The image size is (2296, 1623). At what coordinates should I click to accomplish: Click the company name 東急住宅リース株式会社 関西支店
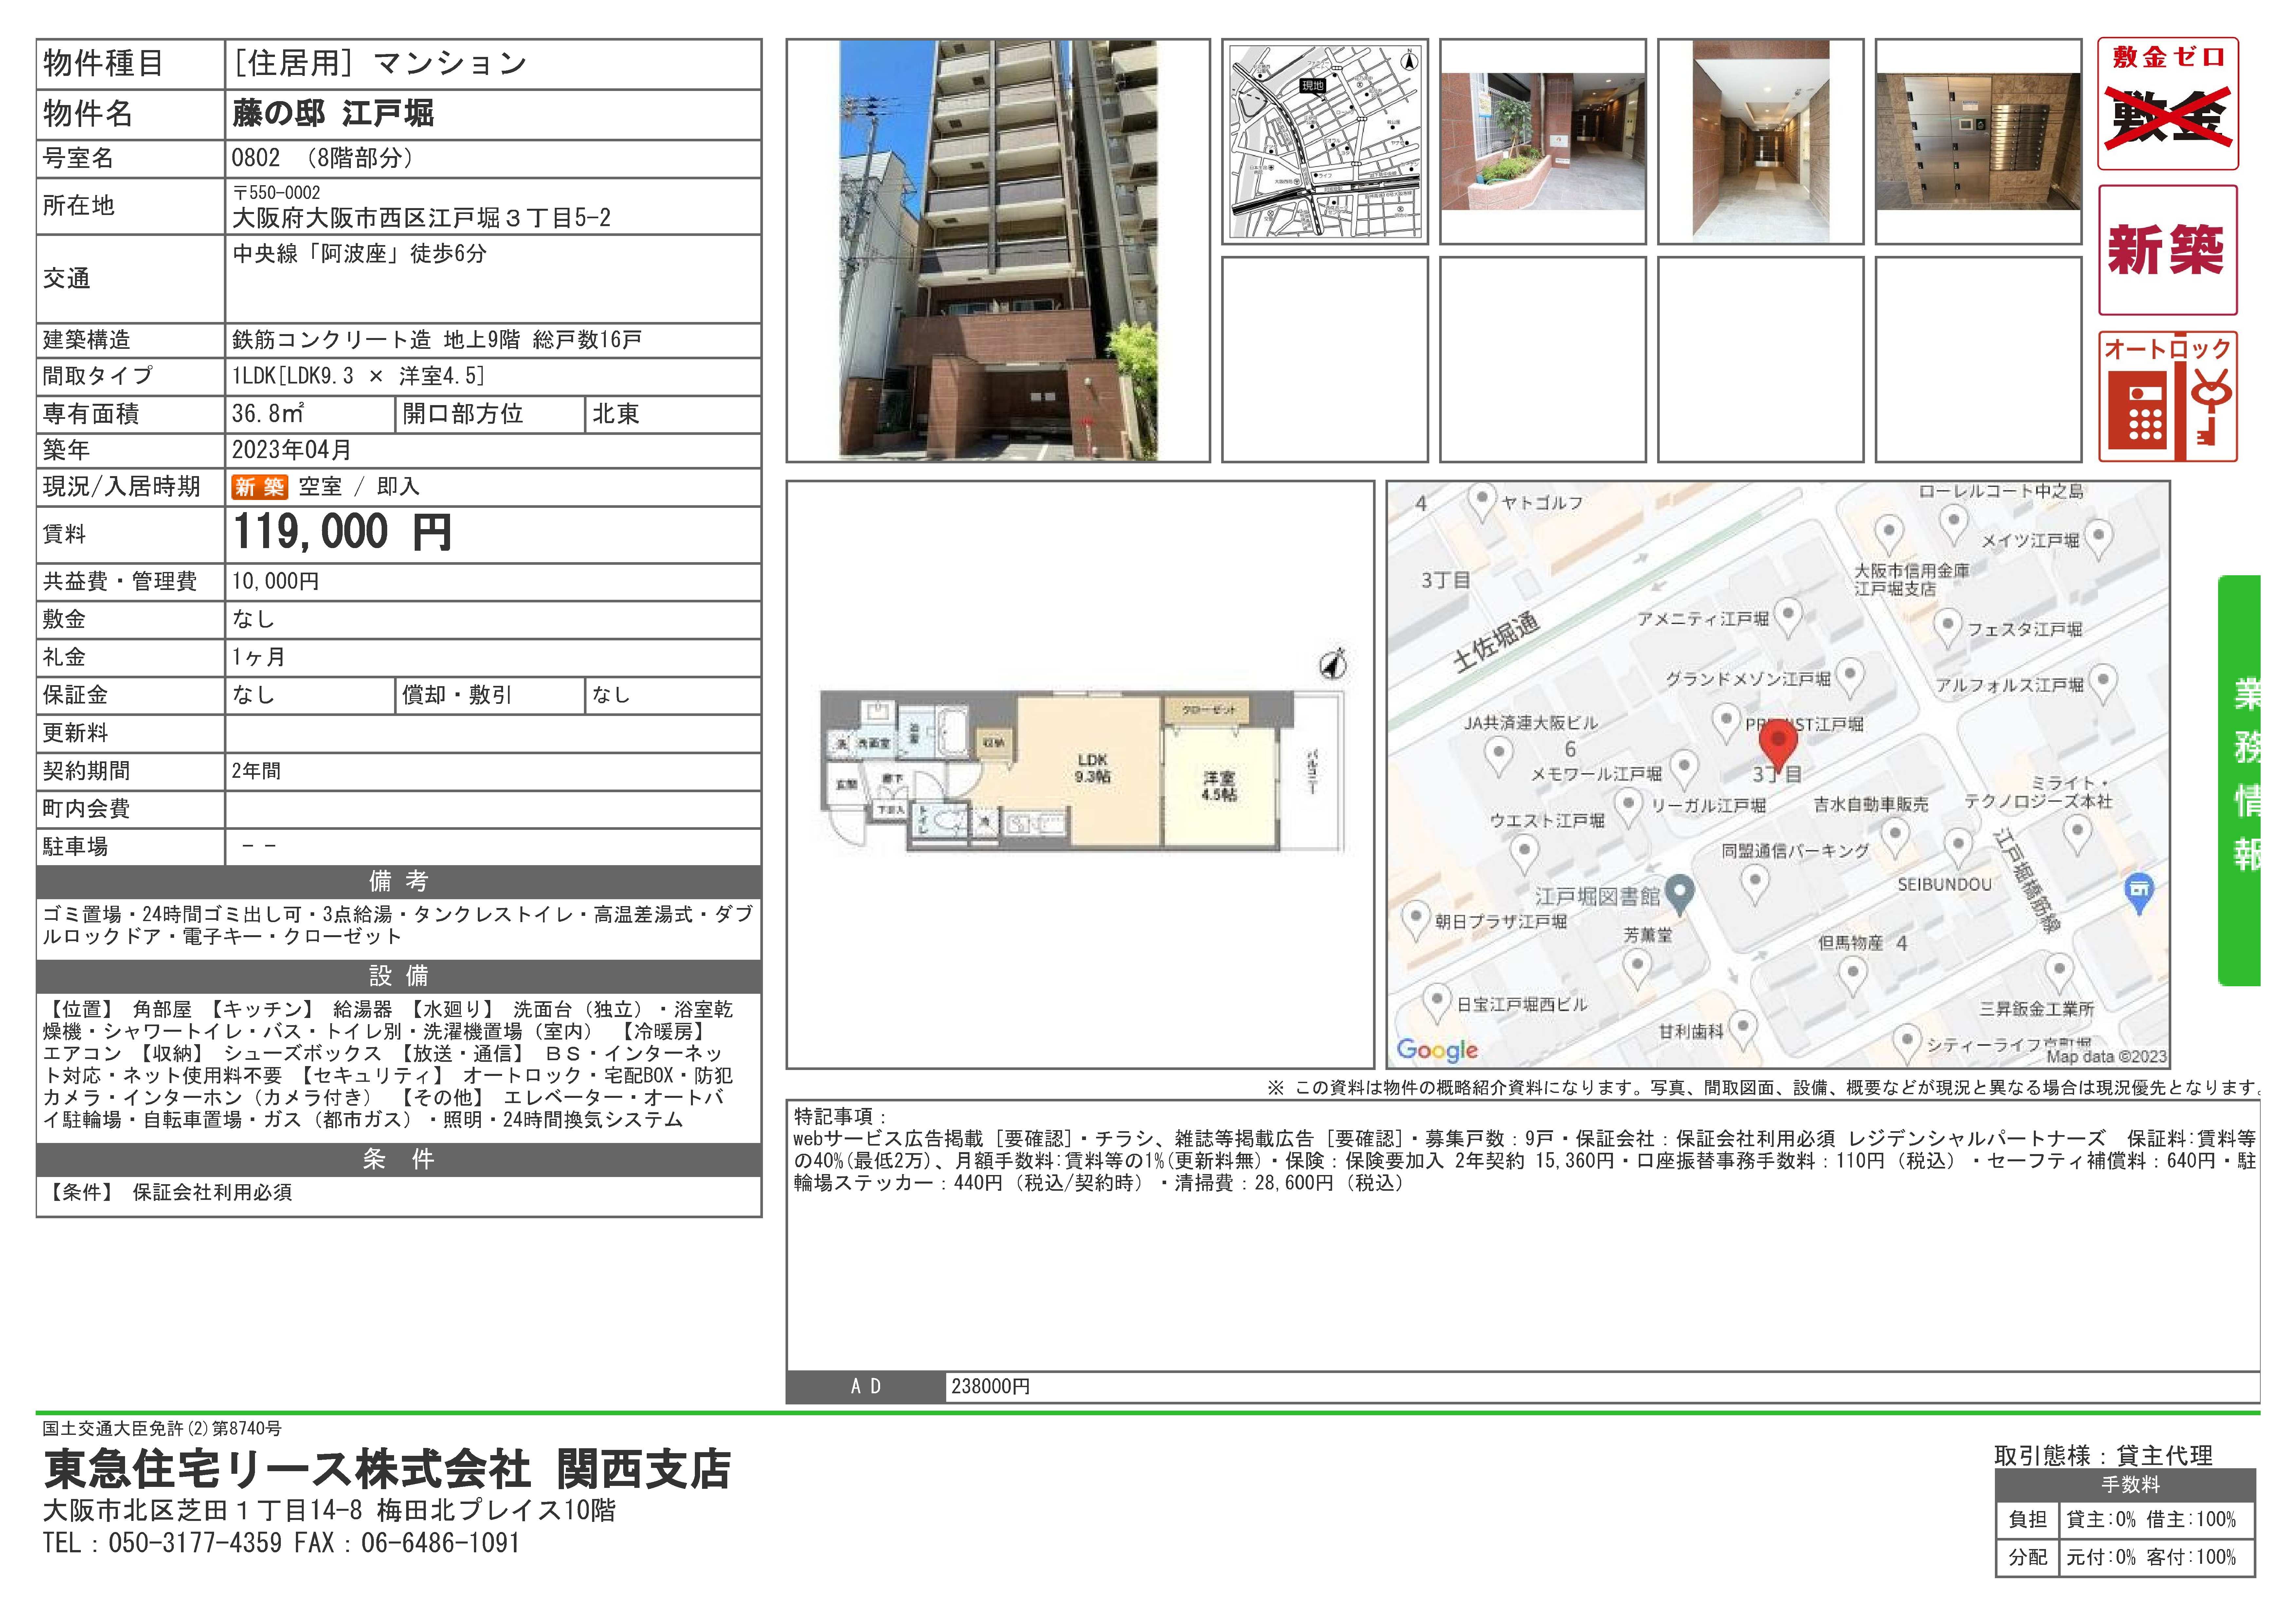pos(387,1469)
